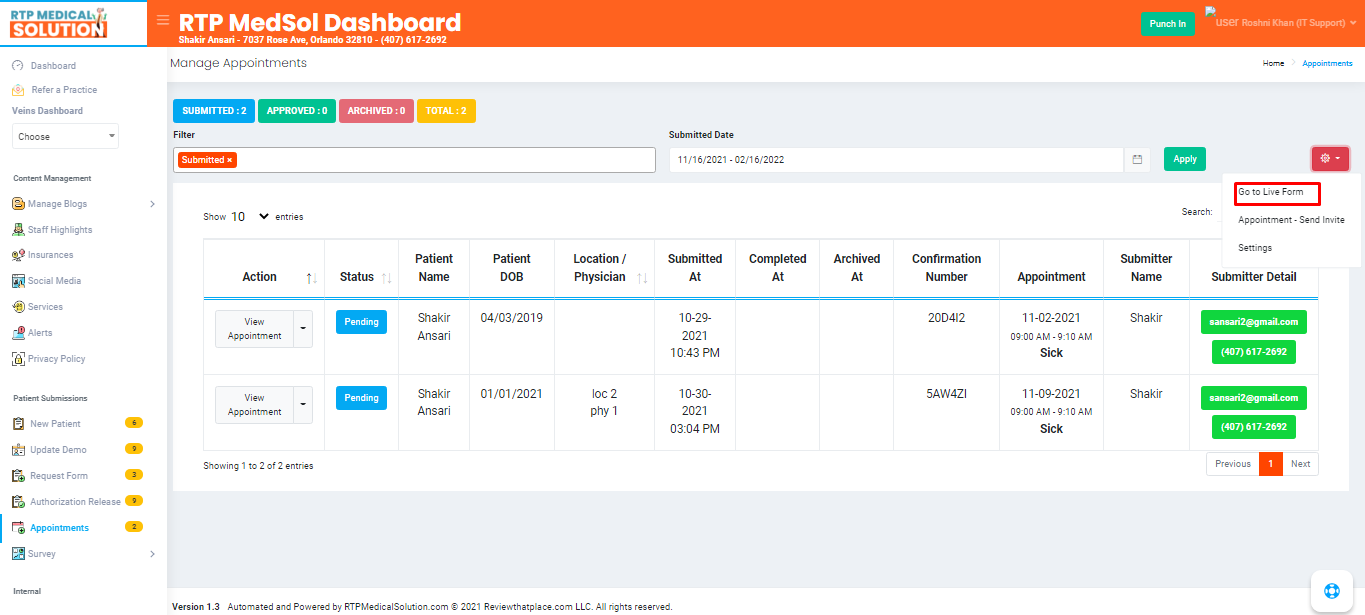Open the Dashboard sidebar icon
The image size is (1365, 615).
coord(17,66)
